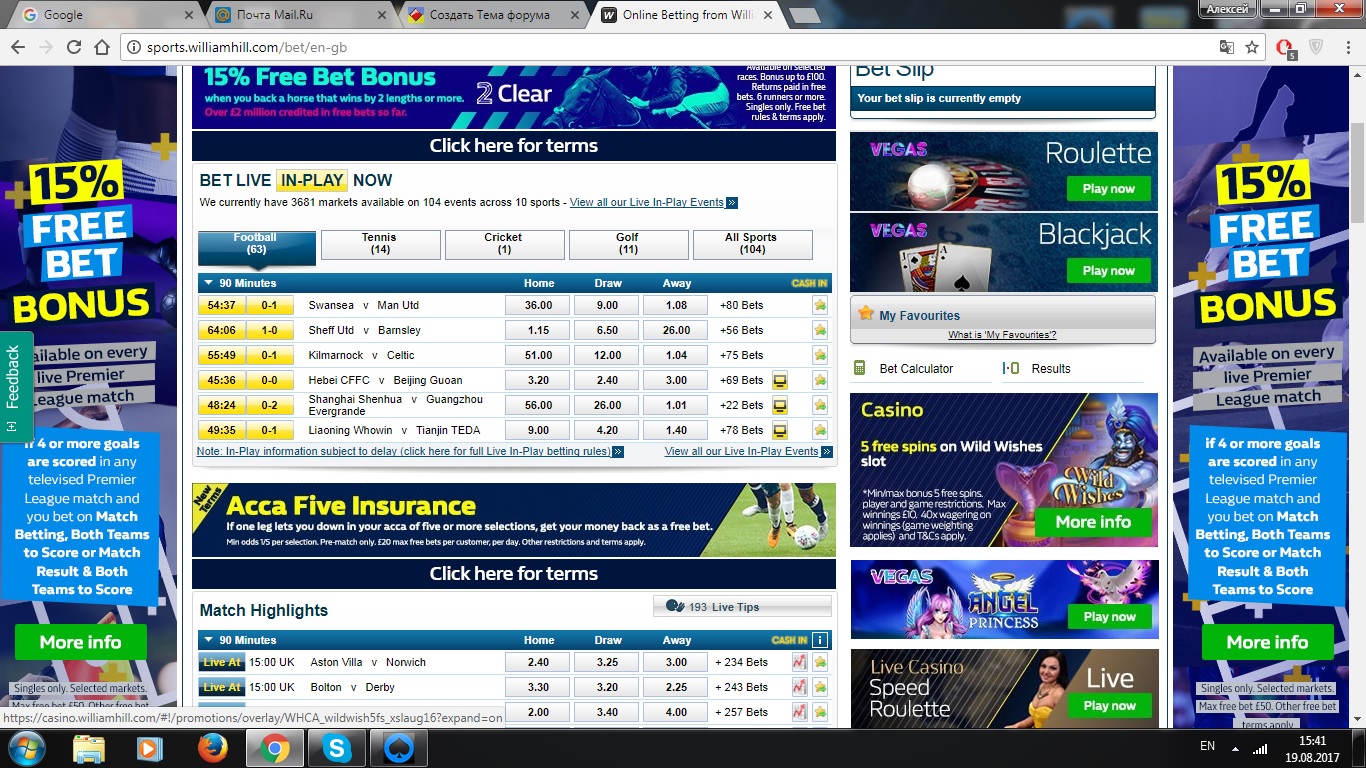Screen dimensions: 1366x768
Task: Select Aston Villa home odds 2.40
Action: point(538,662)
